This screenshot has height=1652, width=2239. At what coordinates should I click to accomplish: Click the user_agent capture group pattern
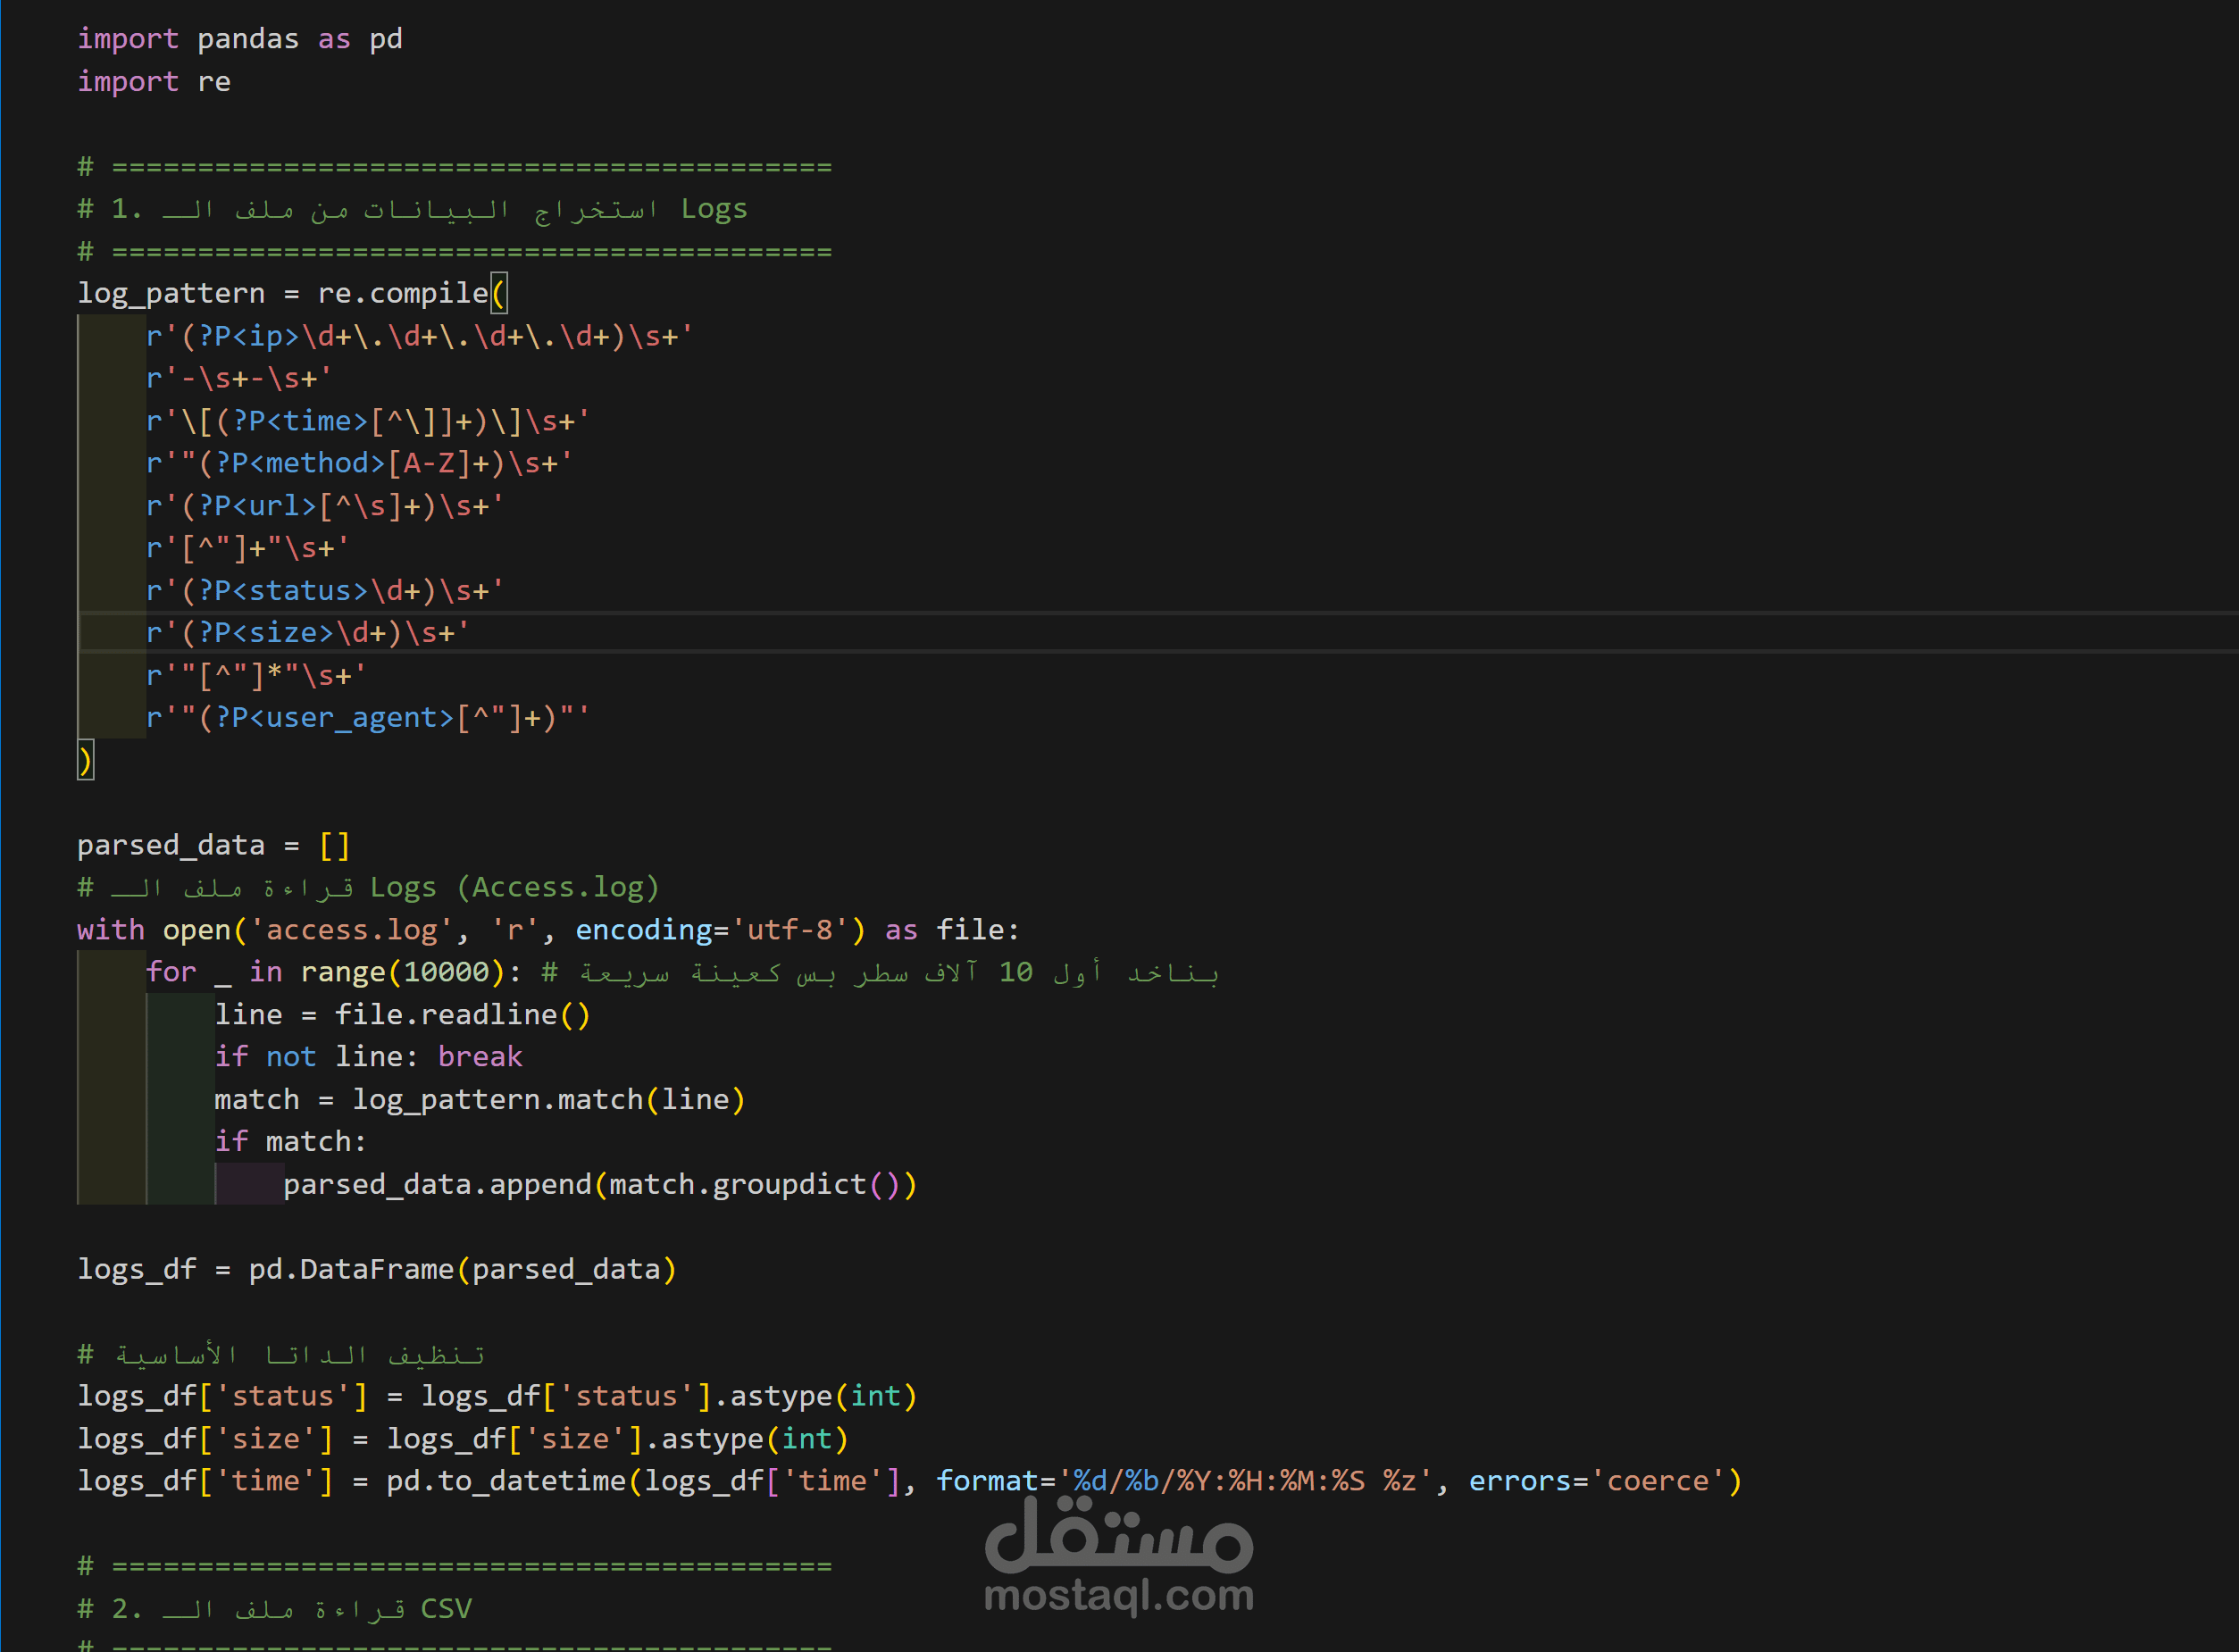coord(367,717)
